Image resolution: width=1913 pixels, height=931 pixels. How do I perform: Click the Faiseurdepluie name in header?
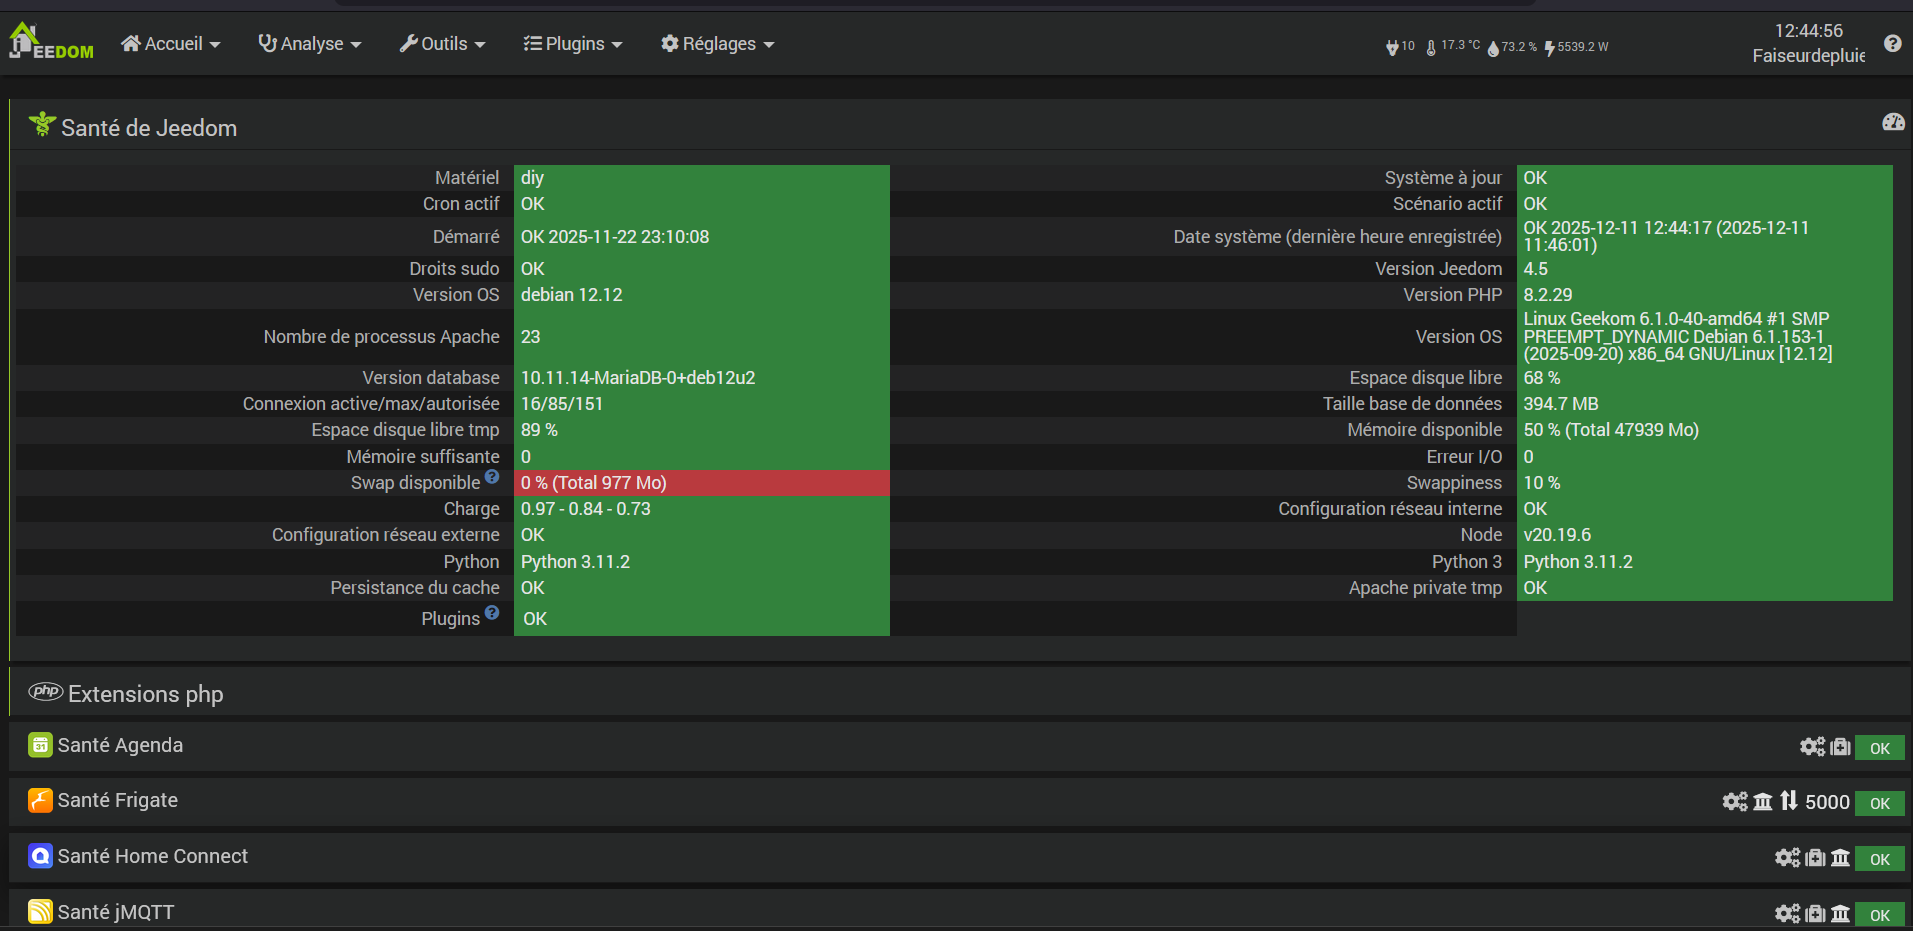(x=1808, y=56)
